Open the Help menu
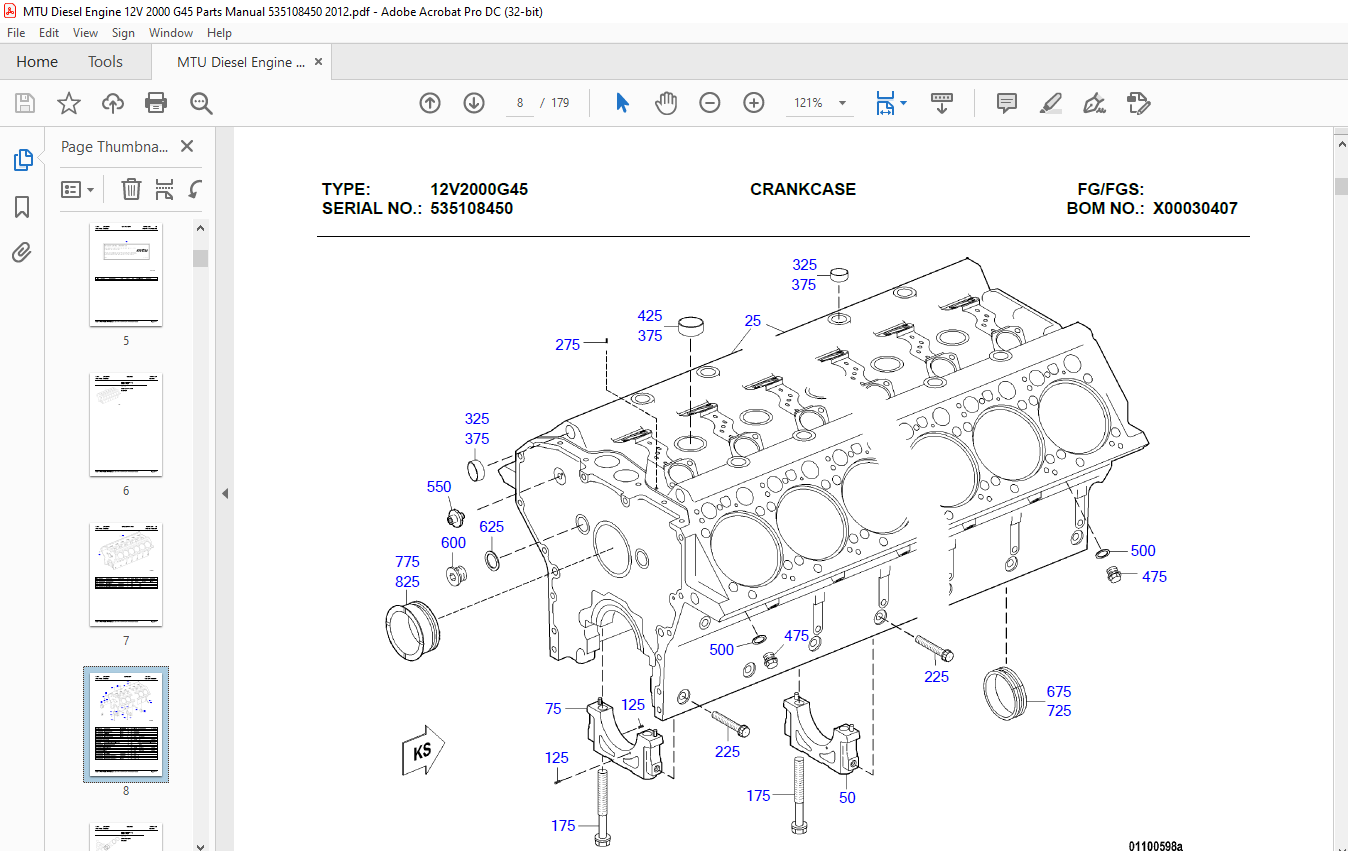 pyautogui.click(x=219, y=33)
